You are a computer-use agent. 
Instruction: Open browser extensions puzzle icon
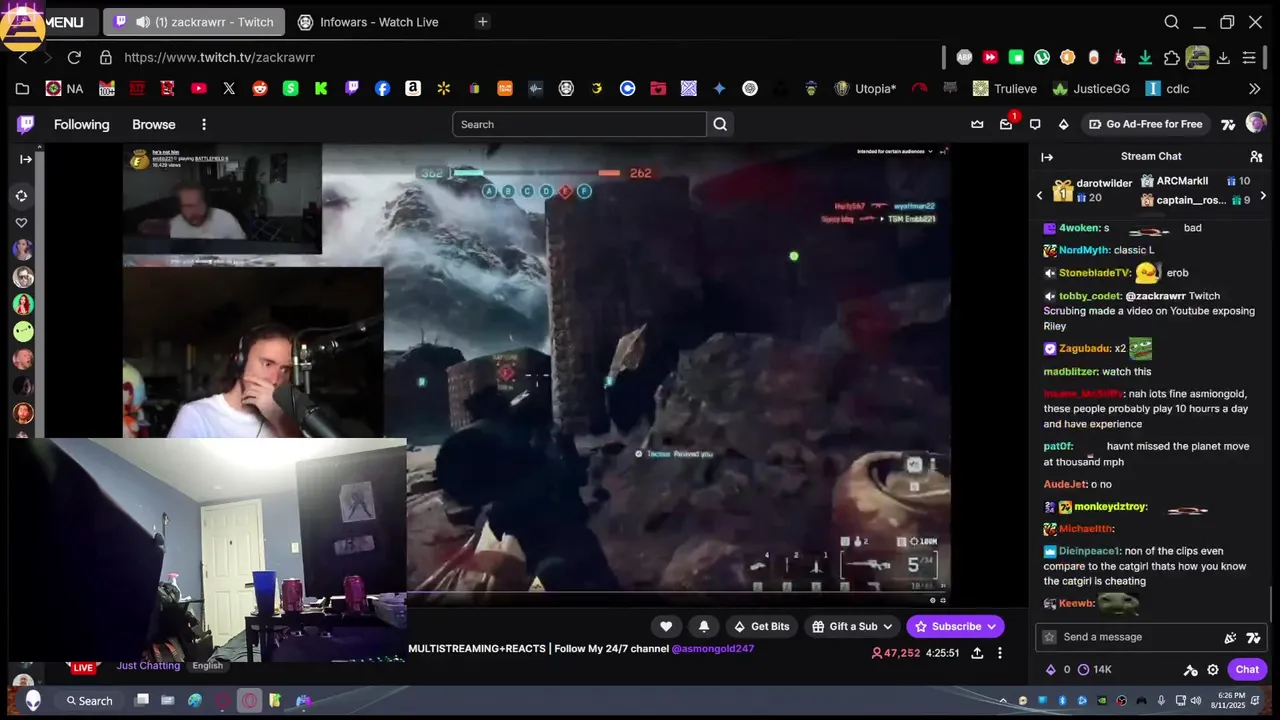pyautogui.click(x=1172, y=57)
